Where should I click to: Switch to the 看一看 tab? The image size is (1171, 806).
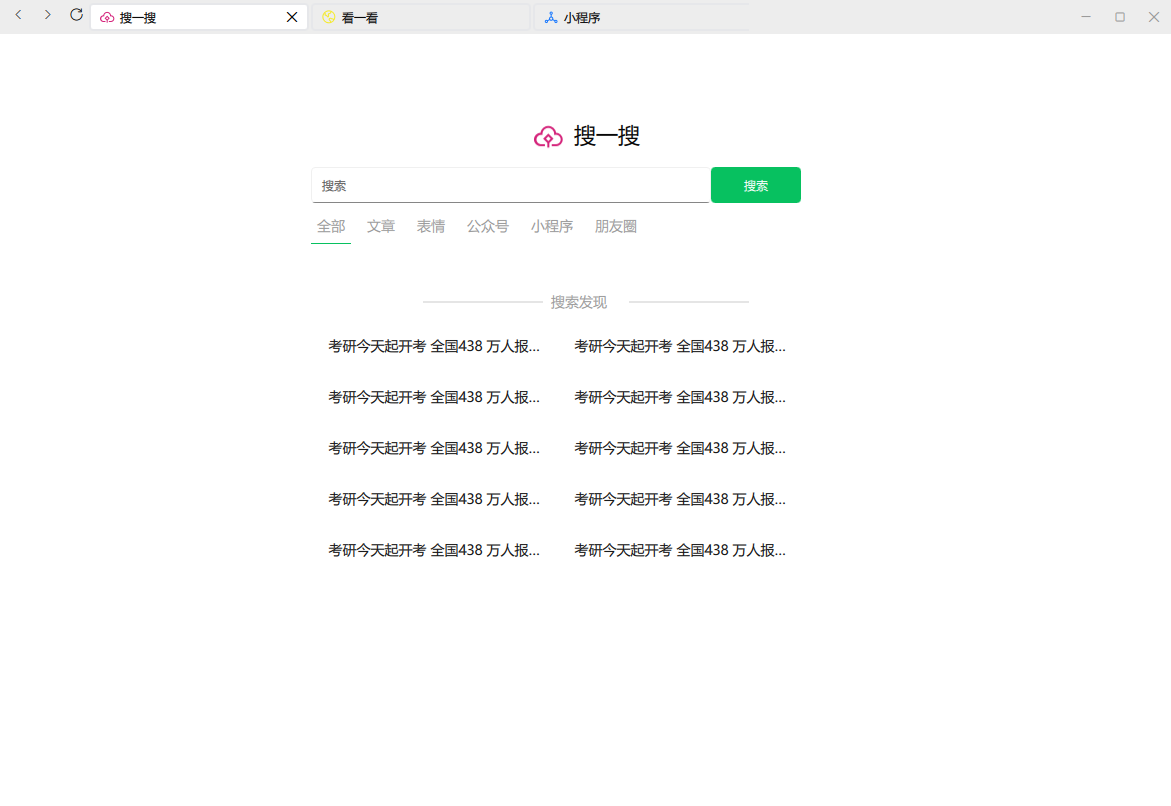tap(420, 17)
